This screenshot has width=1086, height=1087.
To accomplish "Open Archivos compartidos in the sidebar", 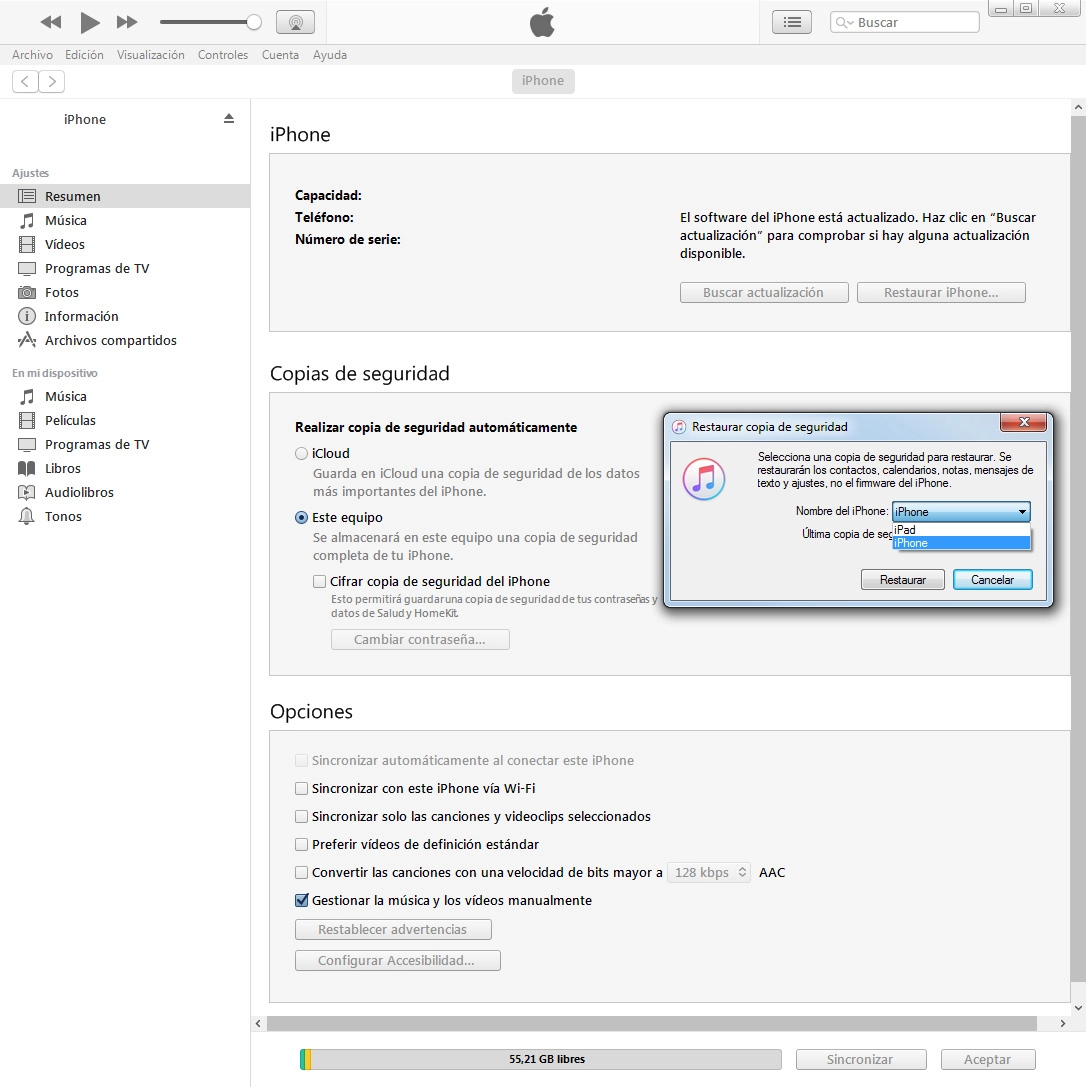I will click(110, 340).
